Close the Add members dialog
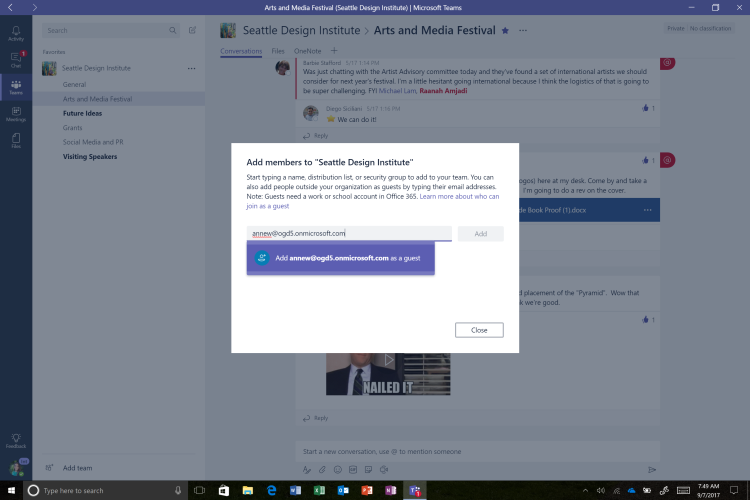Screen dimensions: 750x500 point(479,330)
